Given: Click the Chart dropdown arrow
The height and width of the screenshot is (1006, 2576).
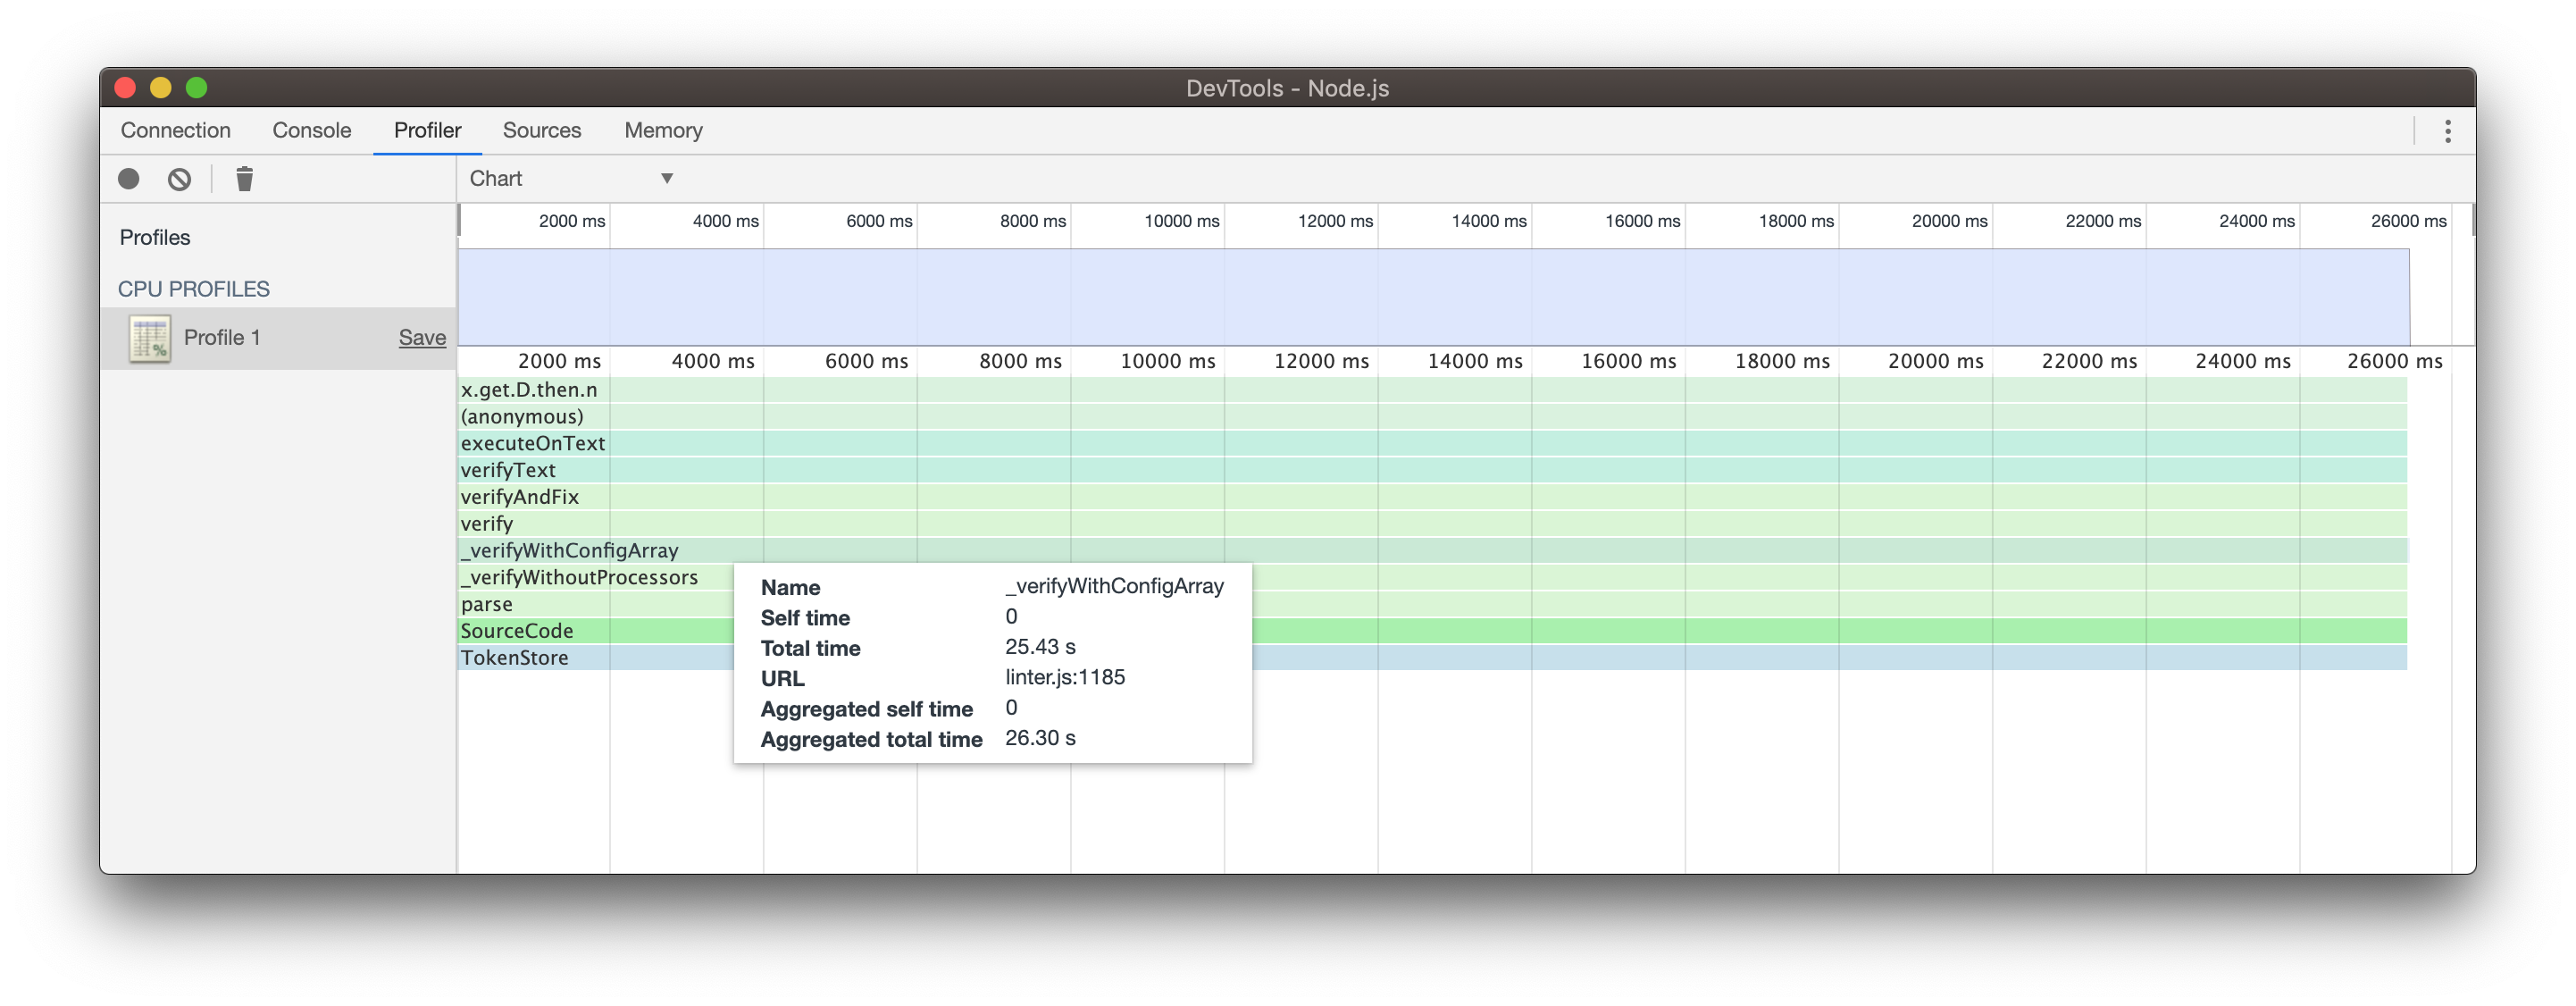Looking at the screenshot, I should point(666,178).
